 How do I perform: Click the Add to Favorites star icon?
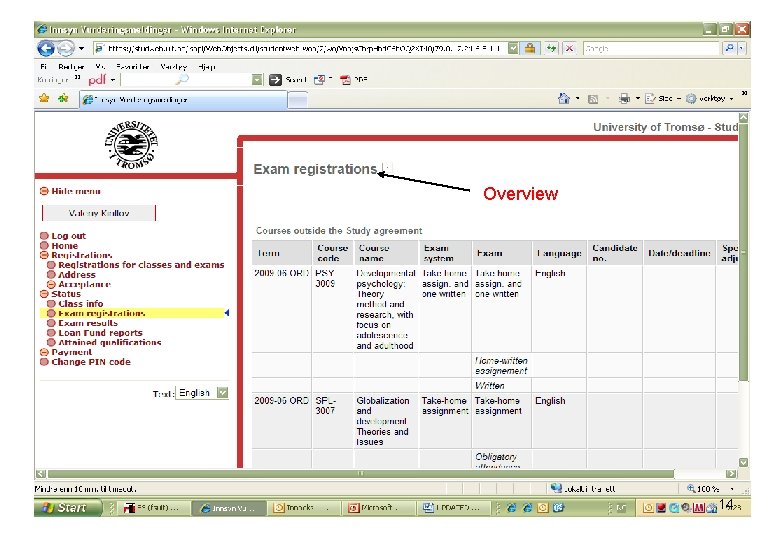[63, 98]
